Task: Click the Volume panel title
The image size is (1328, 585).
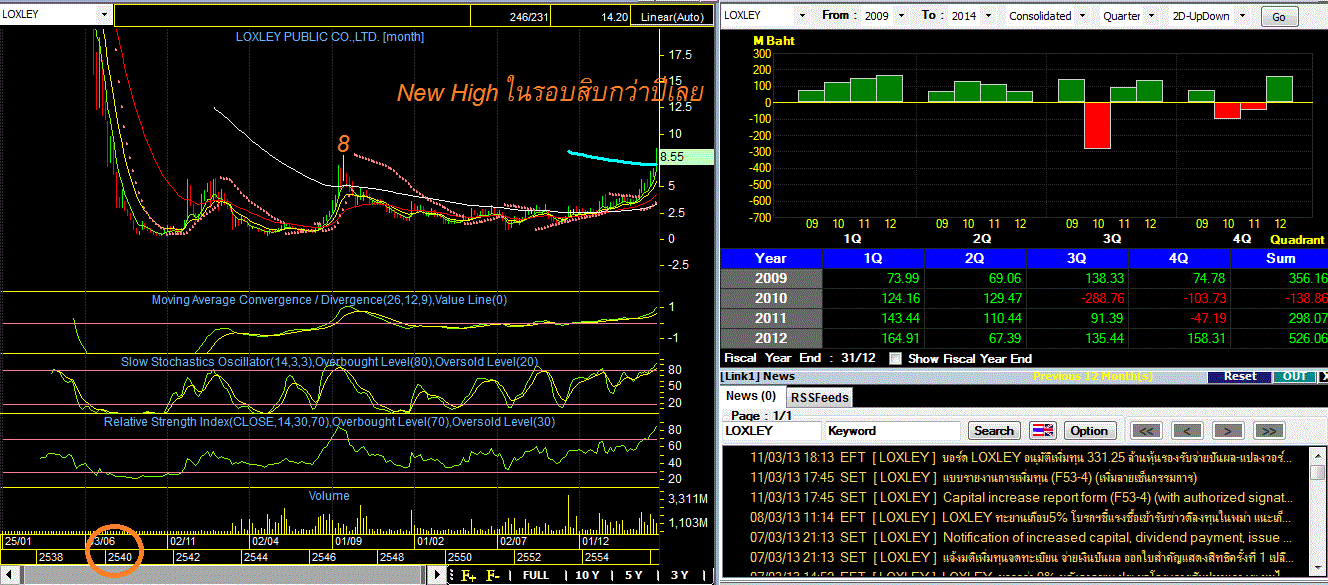Action: click(329, 495)
